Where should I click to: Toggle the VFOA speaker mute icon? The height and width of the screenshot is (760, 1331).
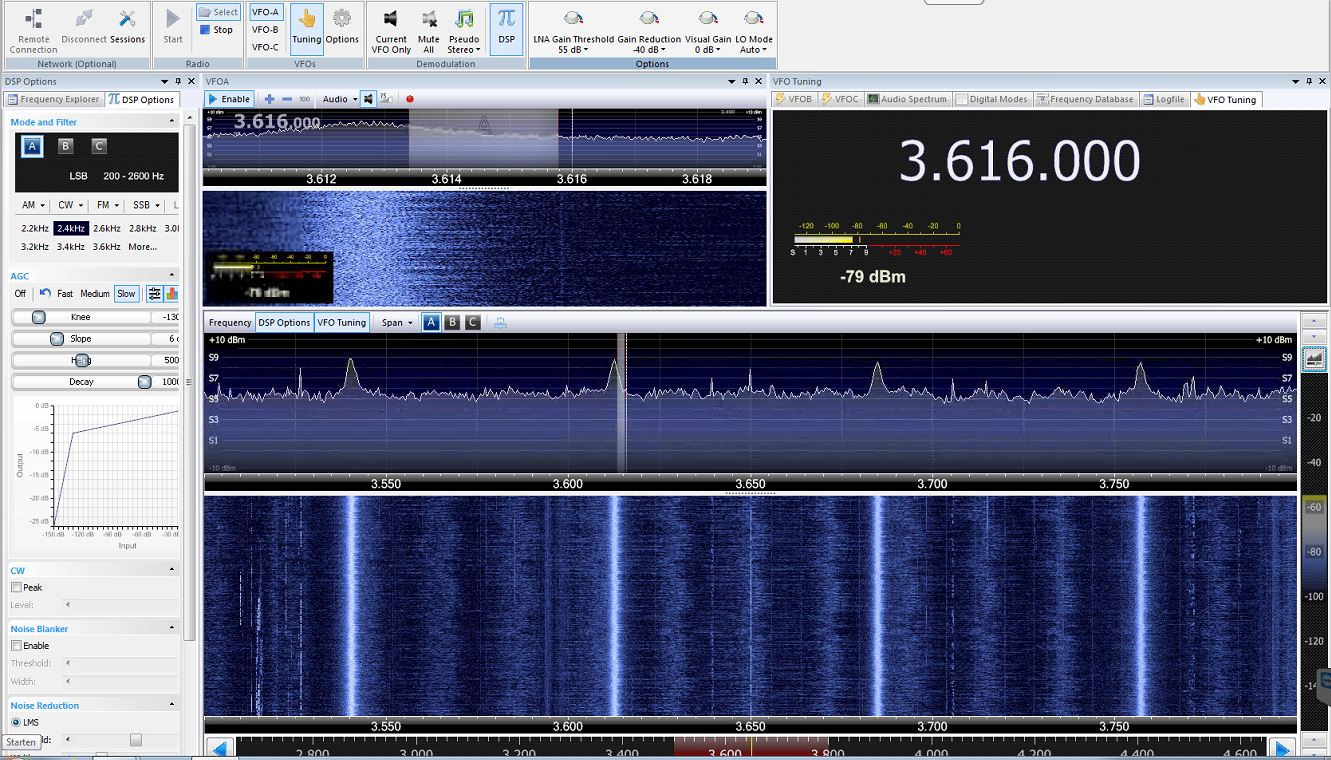(x=369, y=99)
